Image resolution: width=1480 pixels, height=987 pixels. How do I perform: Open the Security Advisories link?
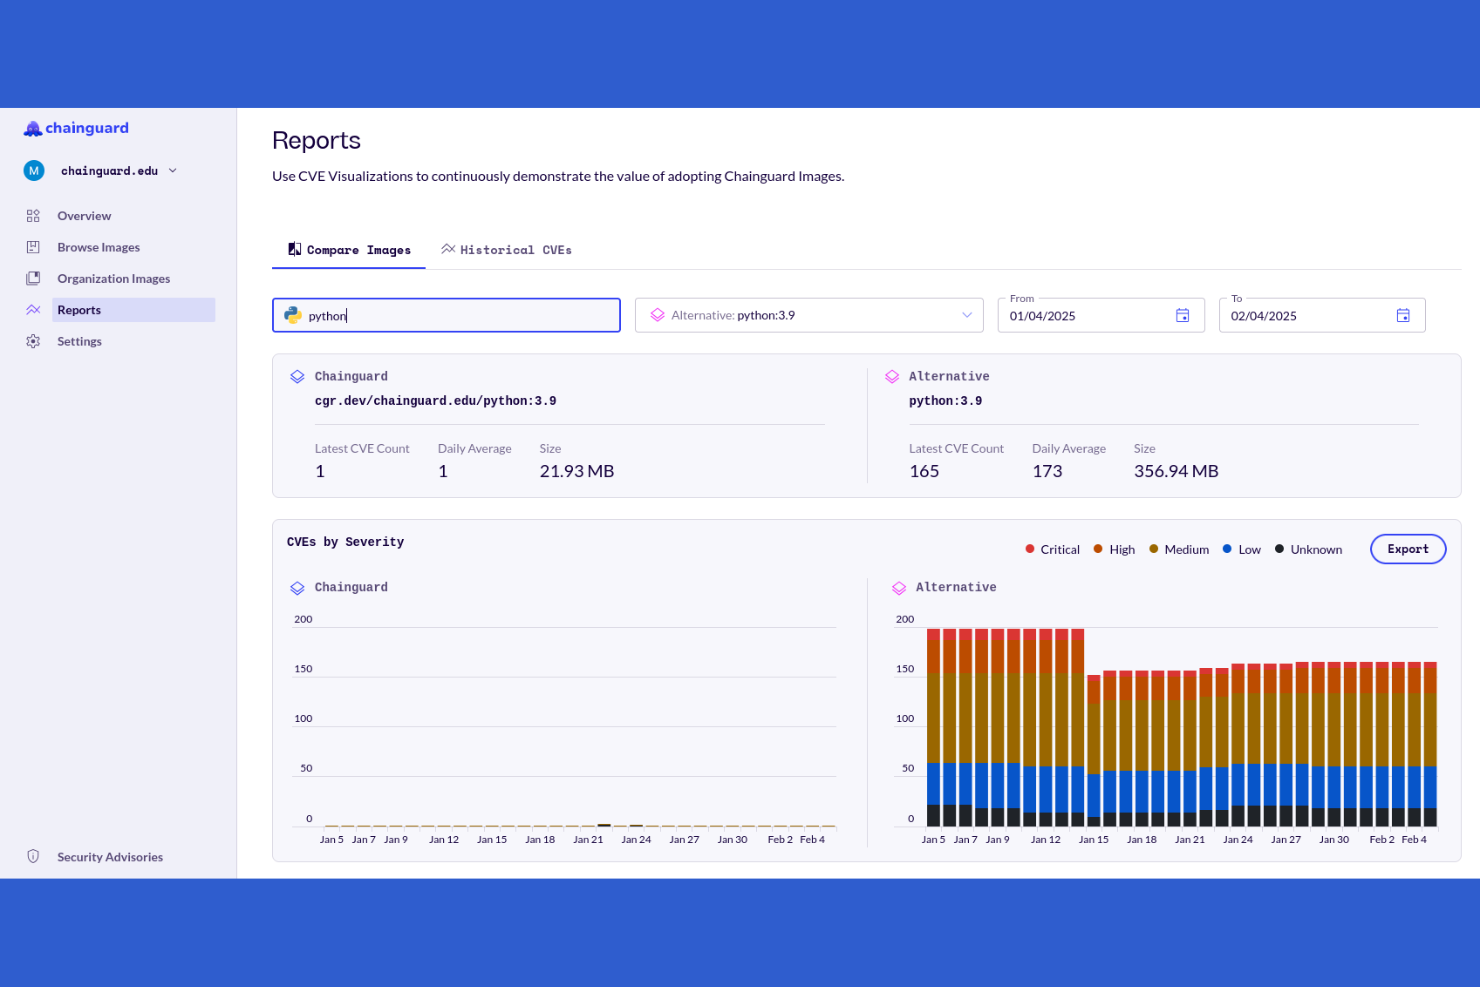click(x=110, y=857)
